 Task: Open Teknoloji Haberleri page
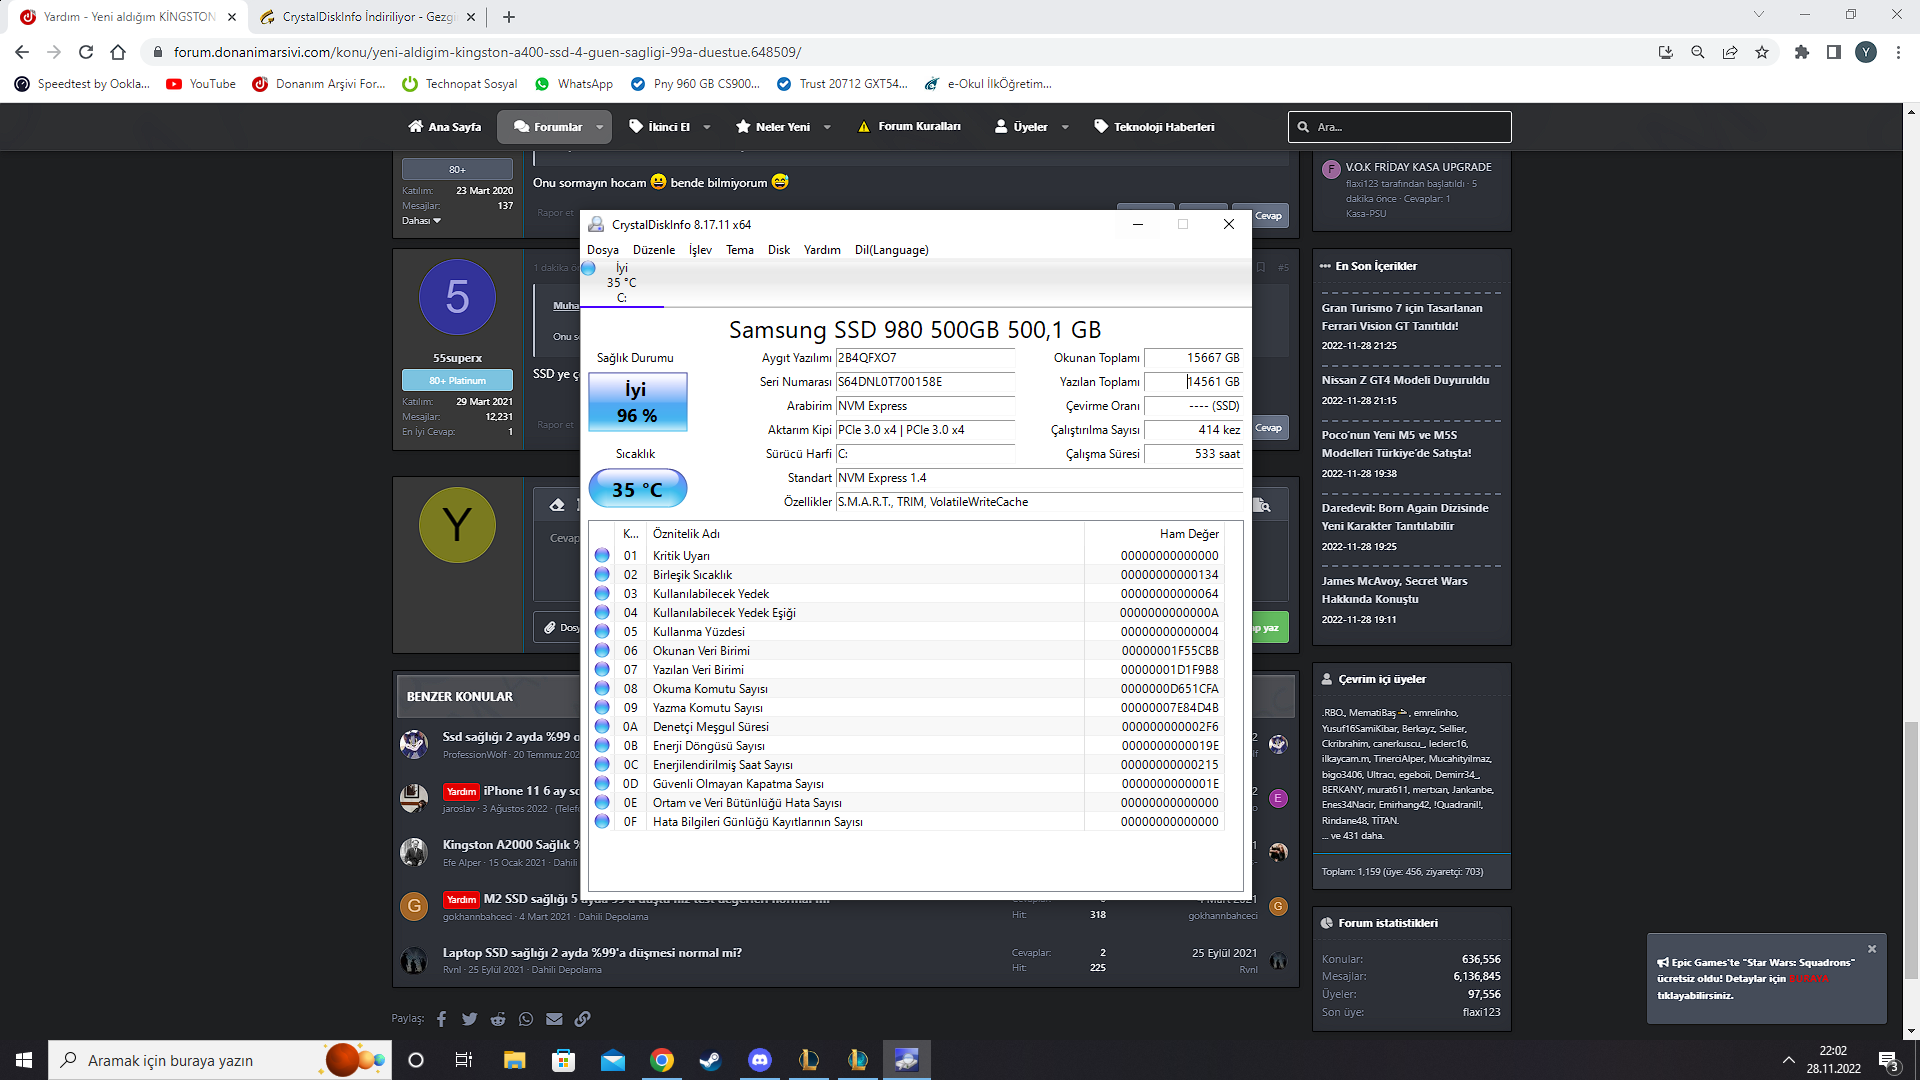1154,127
